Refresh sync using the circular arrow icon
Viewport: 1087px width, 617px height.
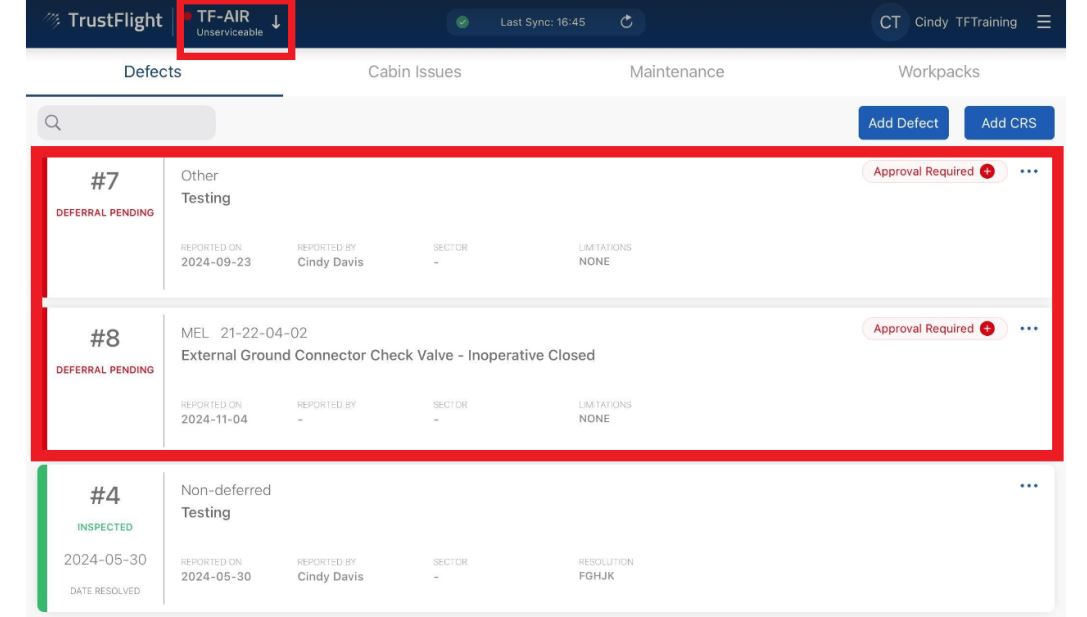627,22
